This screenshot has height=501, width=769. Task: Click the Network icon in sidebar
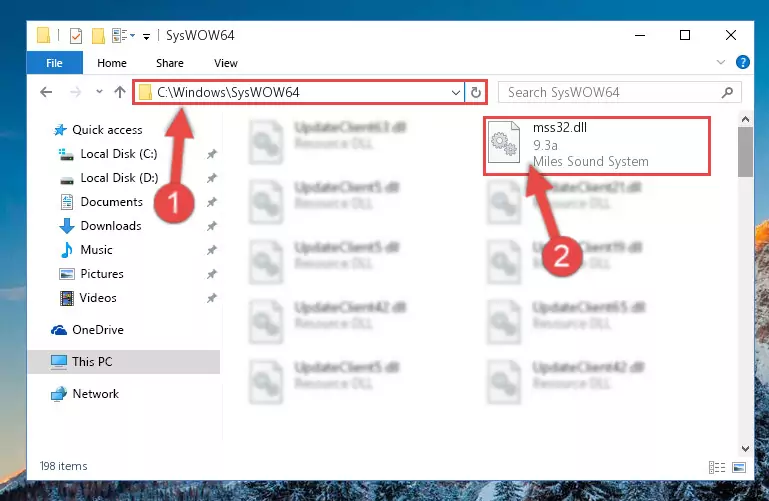[x=59, y=394]
